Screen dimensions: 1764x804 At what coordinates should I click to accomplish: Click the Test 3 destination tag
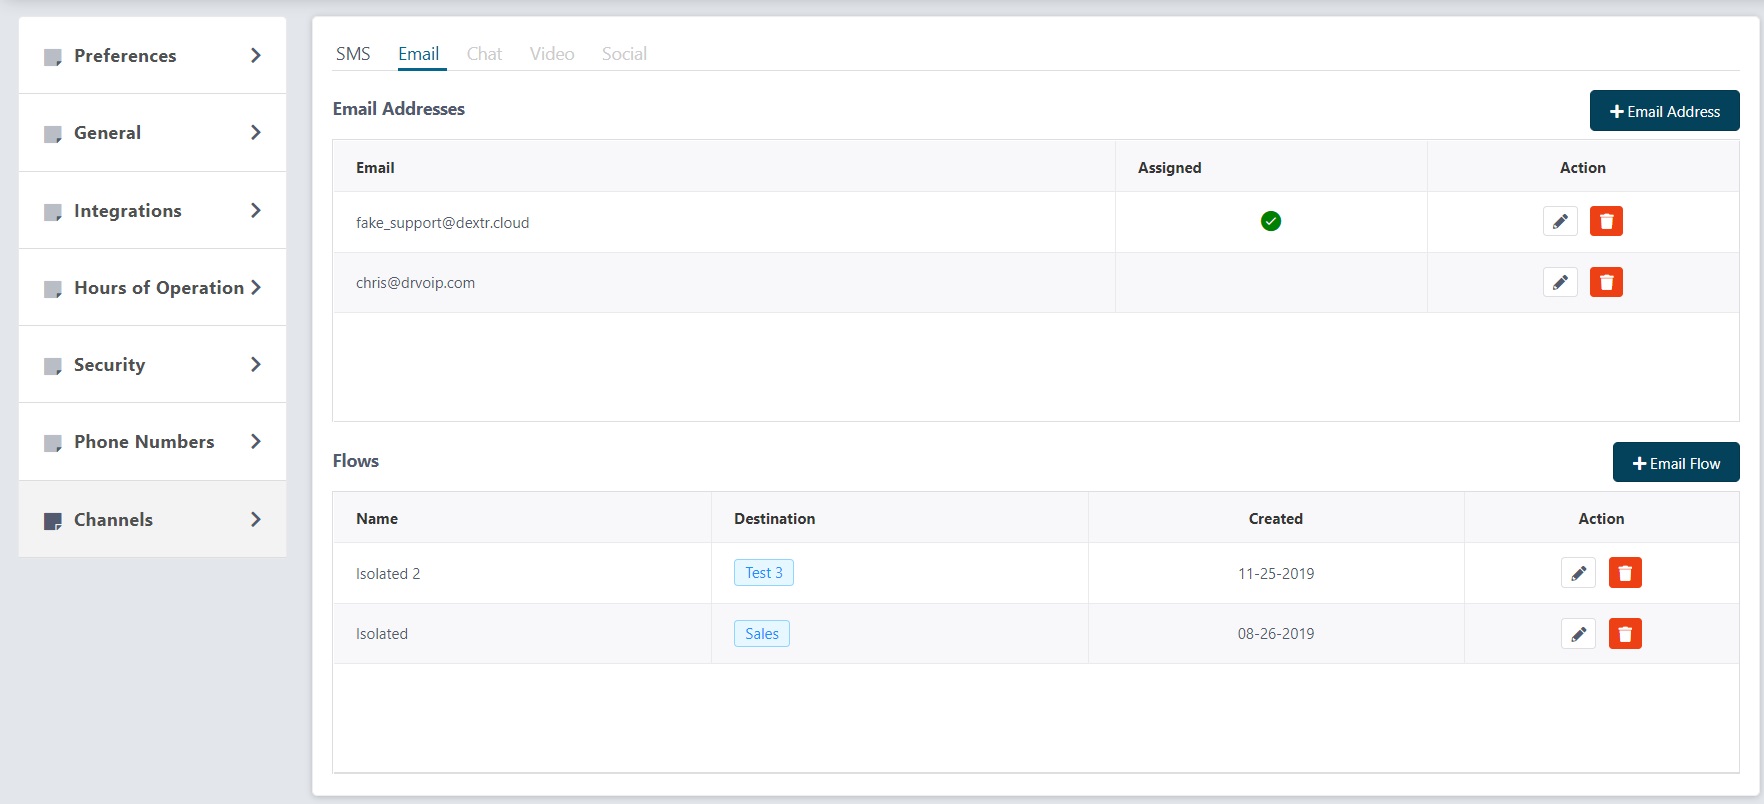(x=764, y=573)
